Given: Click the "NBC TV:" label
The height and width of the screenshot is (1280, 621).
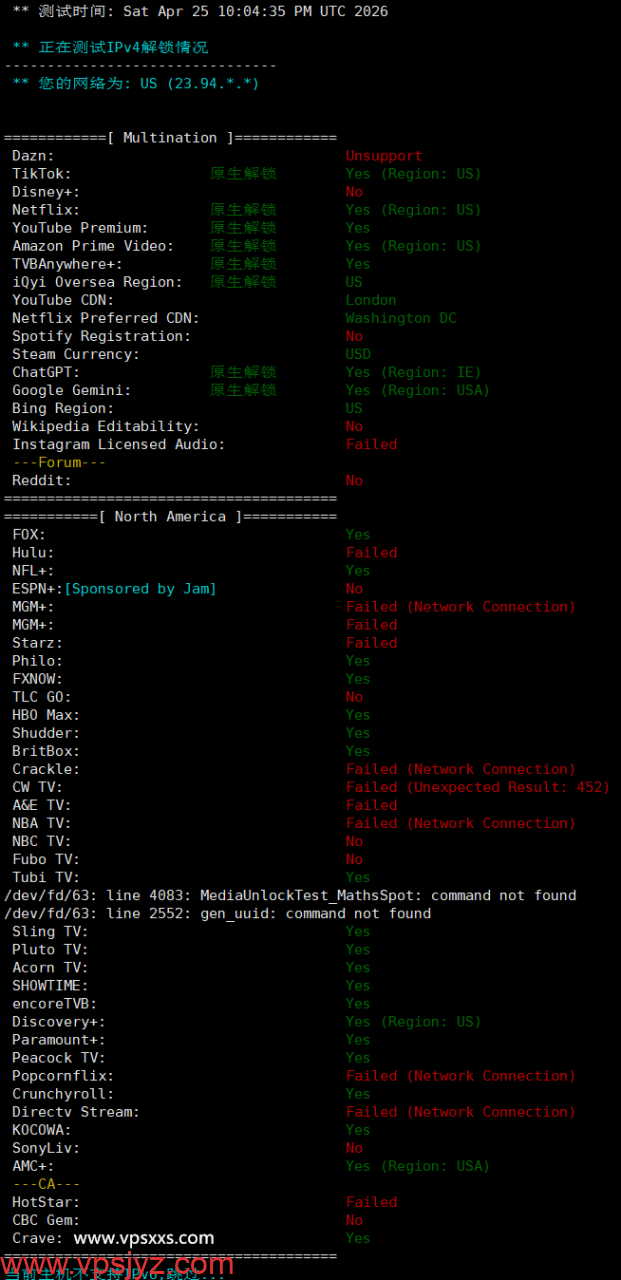Looking at the screenshot, I should pos(42,841).
